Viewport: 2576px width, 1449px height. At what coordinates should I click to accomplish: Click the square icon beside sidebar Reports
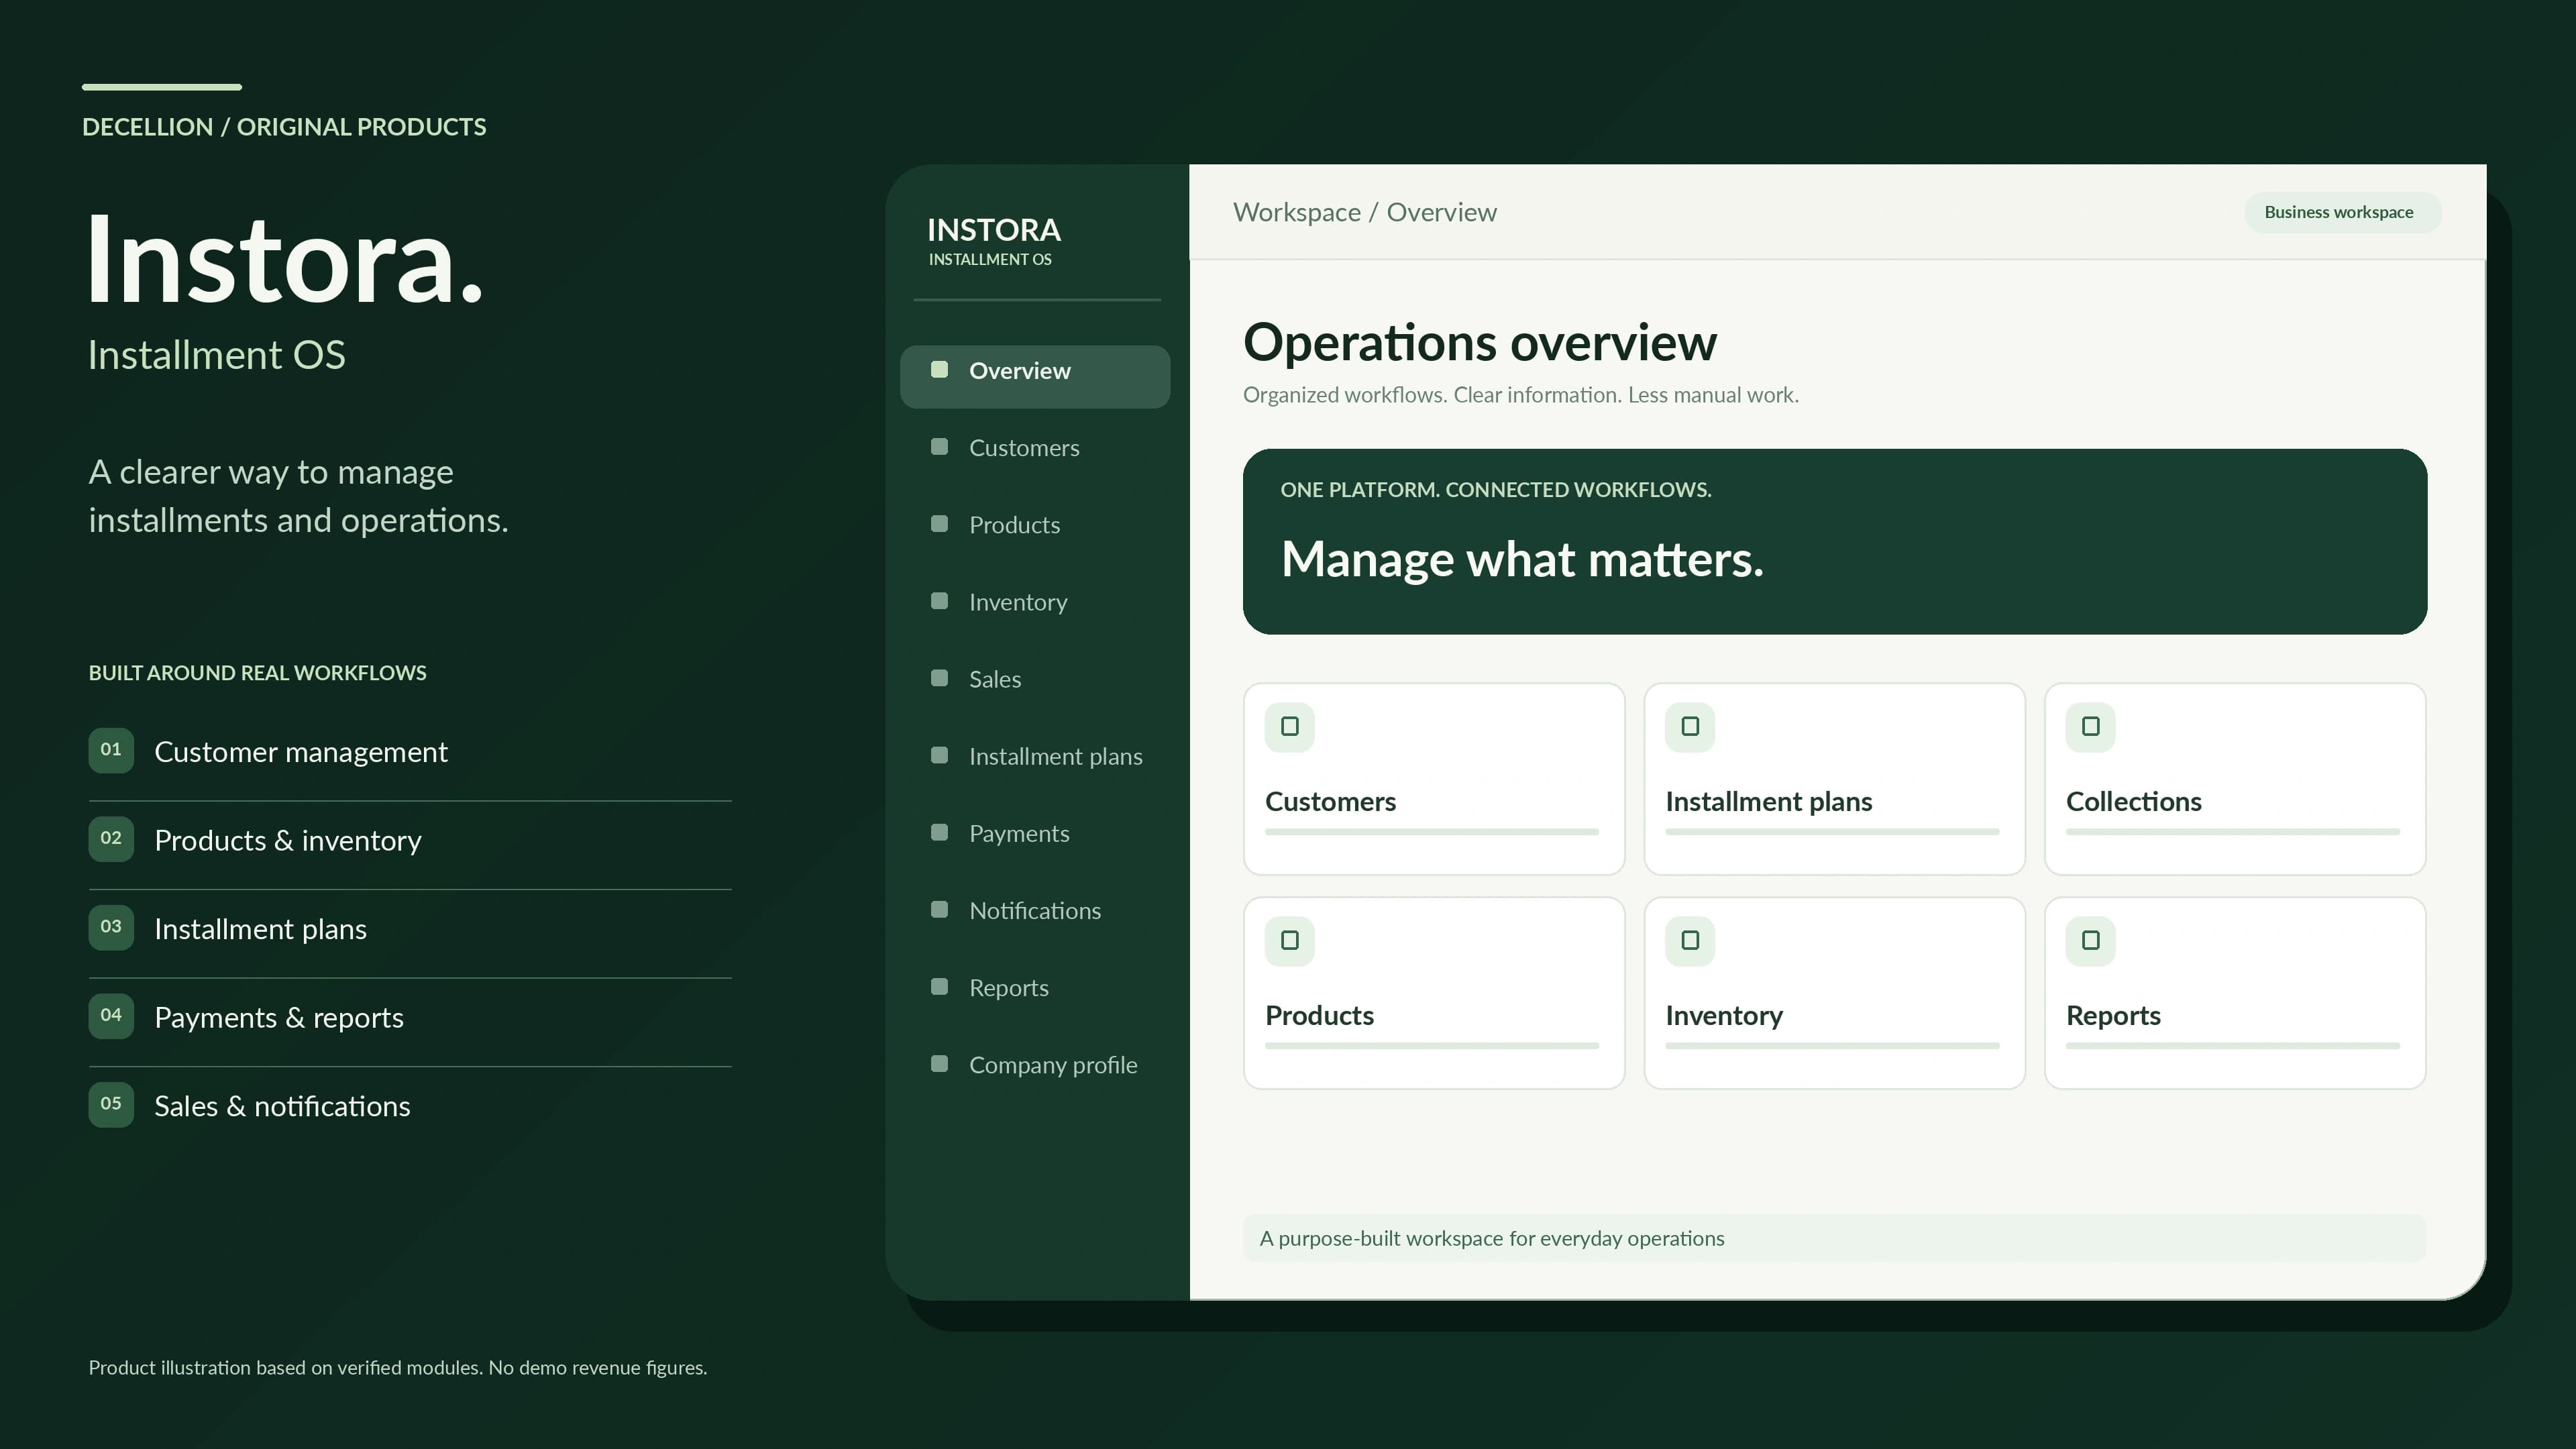coord(939,987)
